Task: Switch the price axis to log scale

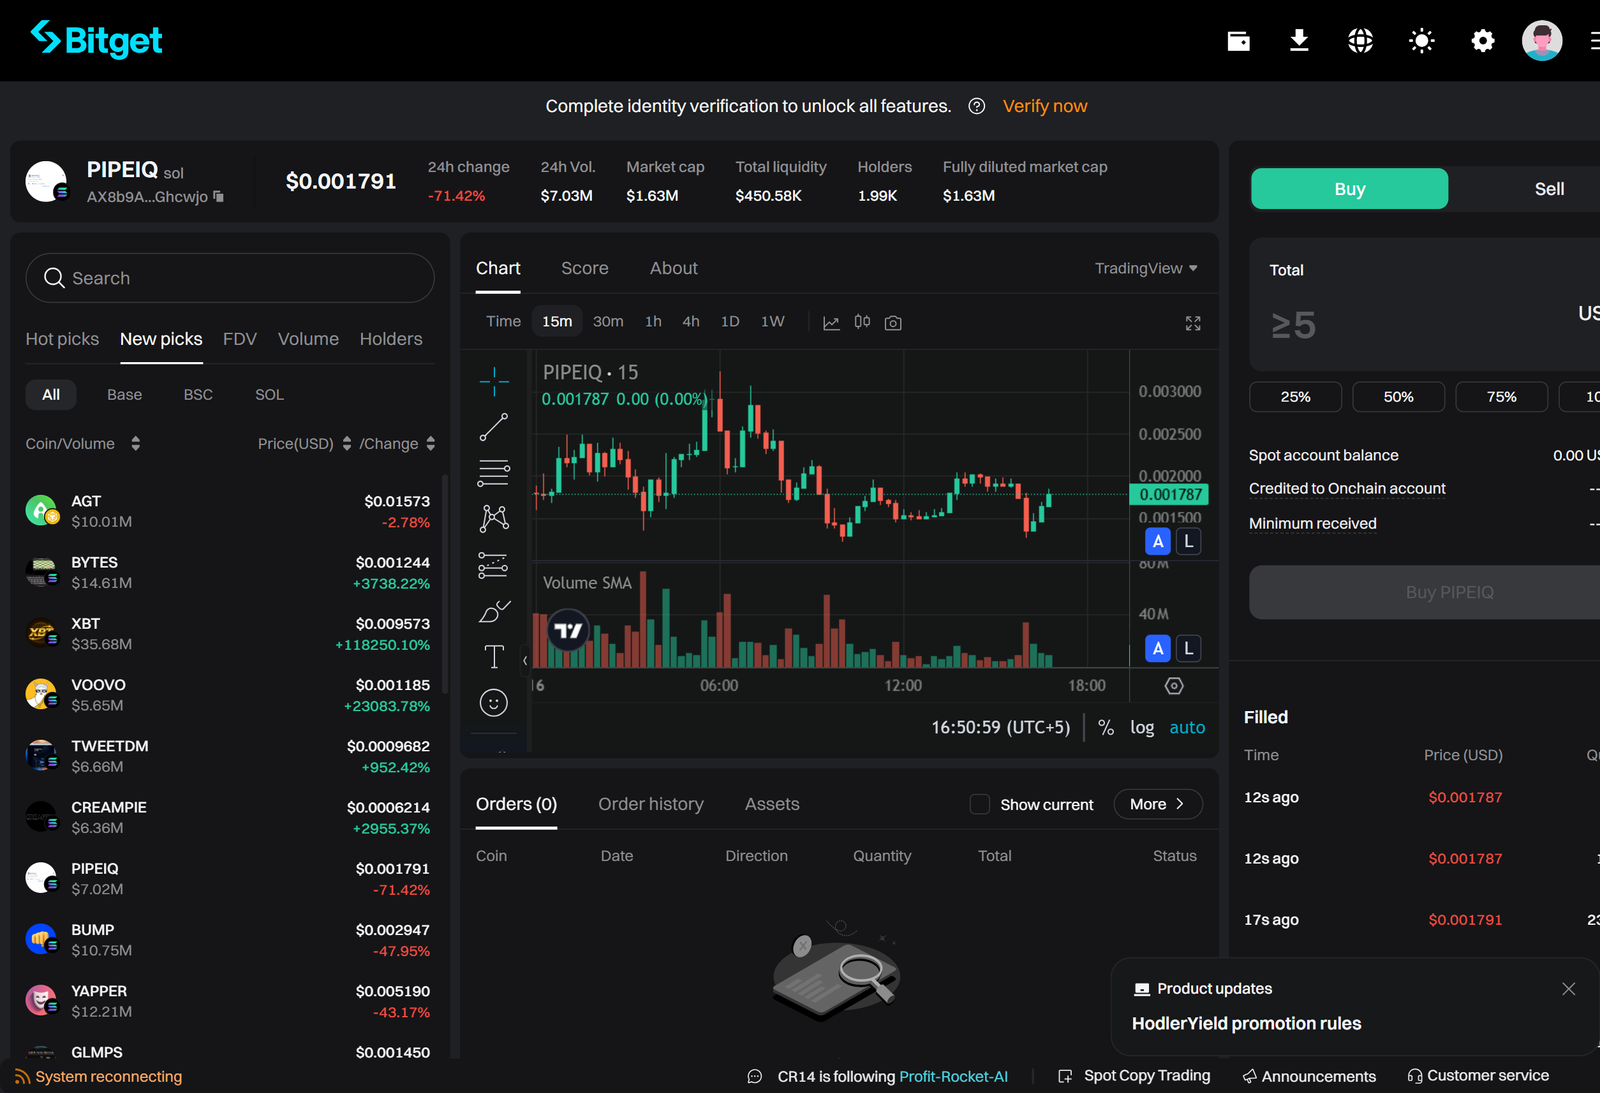Action: coord(1142,727)
